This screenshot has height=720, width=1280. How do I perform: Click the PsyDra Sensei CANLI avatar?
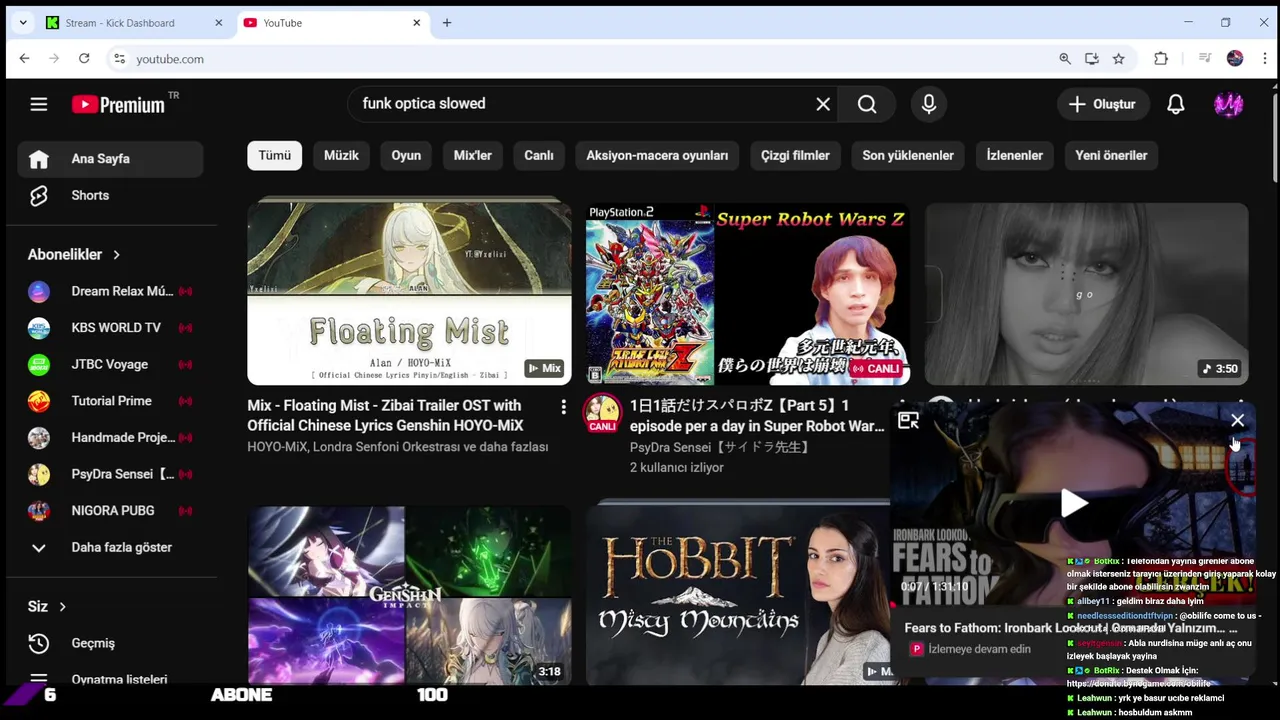pyautogui.click(x=602, y=413)
